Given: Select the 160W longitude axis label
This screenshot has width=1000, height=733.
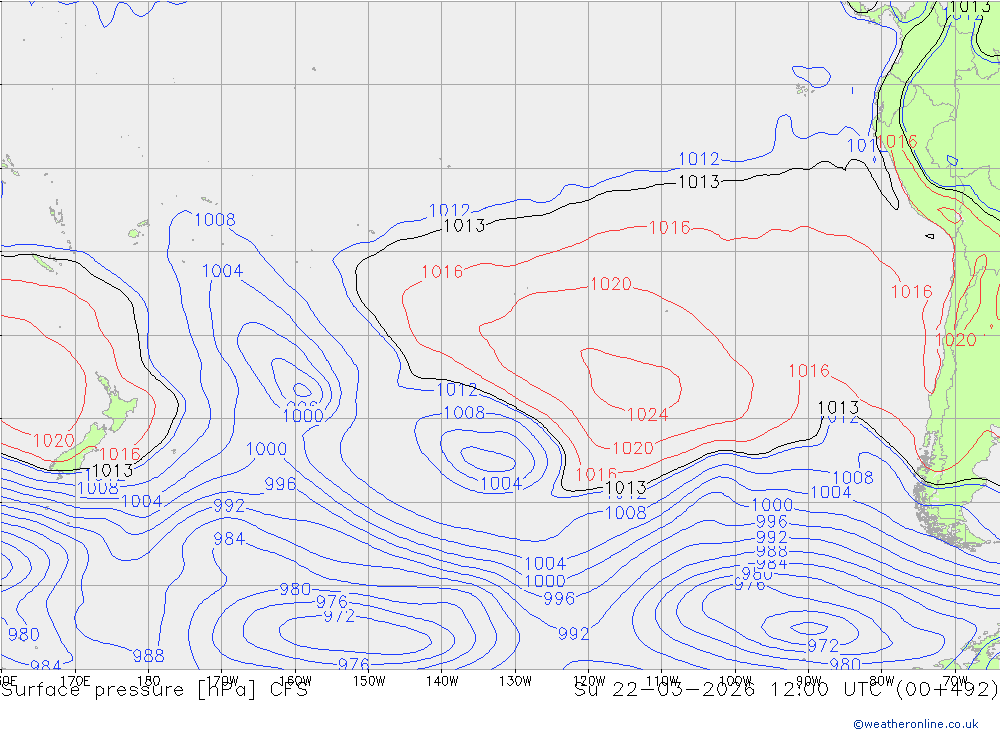Looking at the screenshot, I should (x=295, y=681).
